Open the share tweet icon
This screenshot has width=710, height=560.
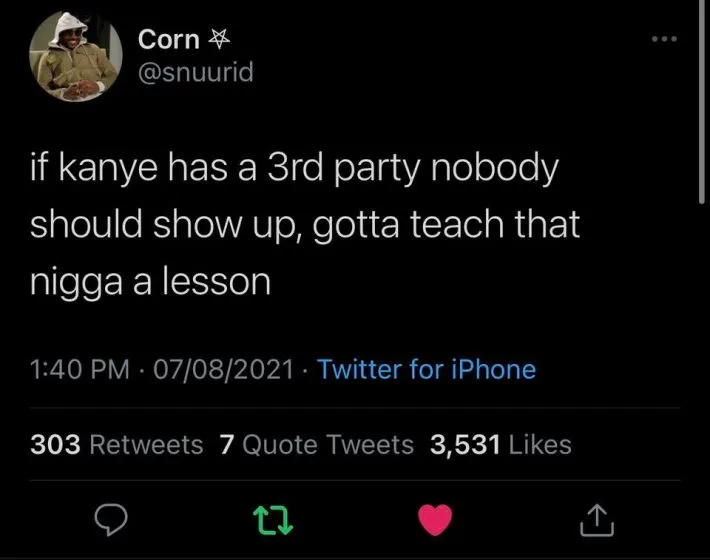coord(597,520)
